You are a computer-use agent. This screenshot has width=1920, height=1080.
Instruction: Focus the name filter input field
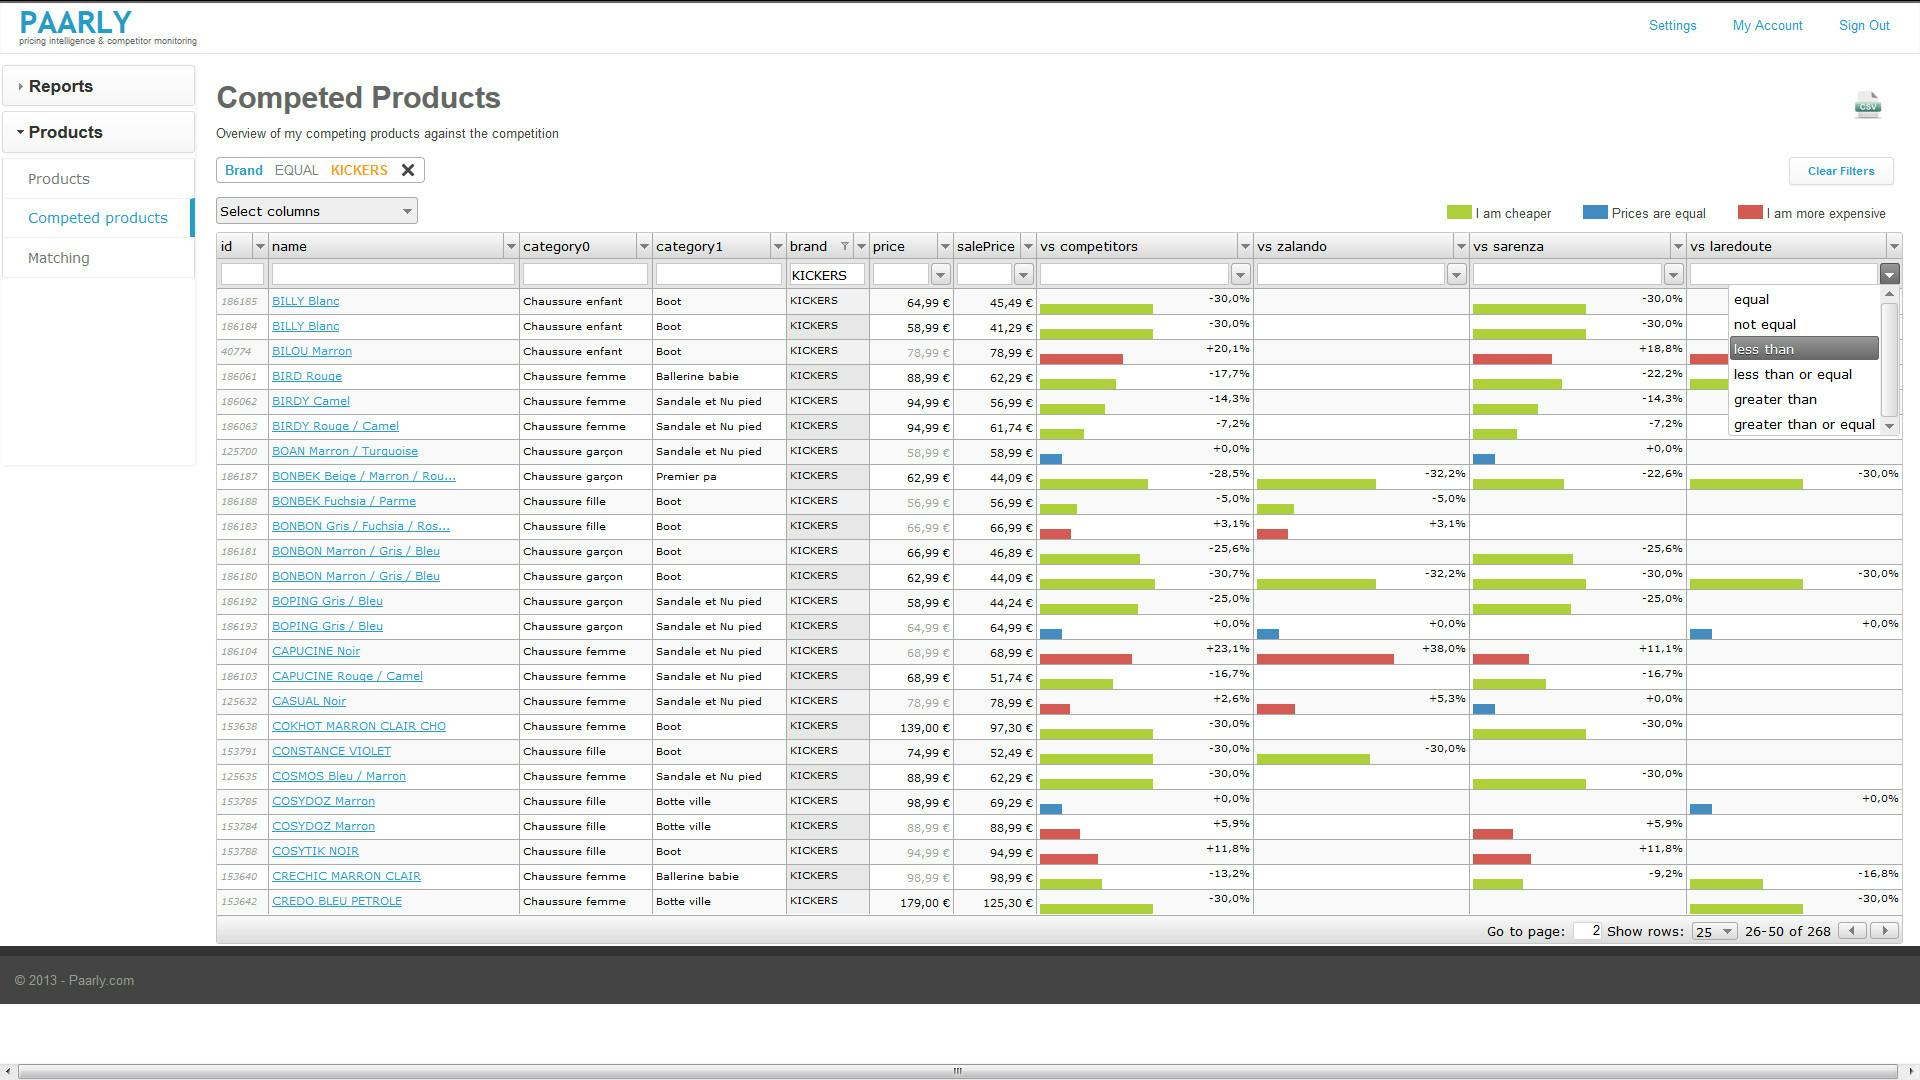click(393, 274)
